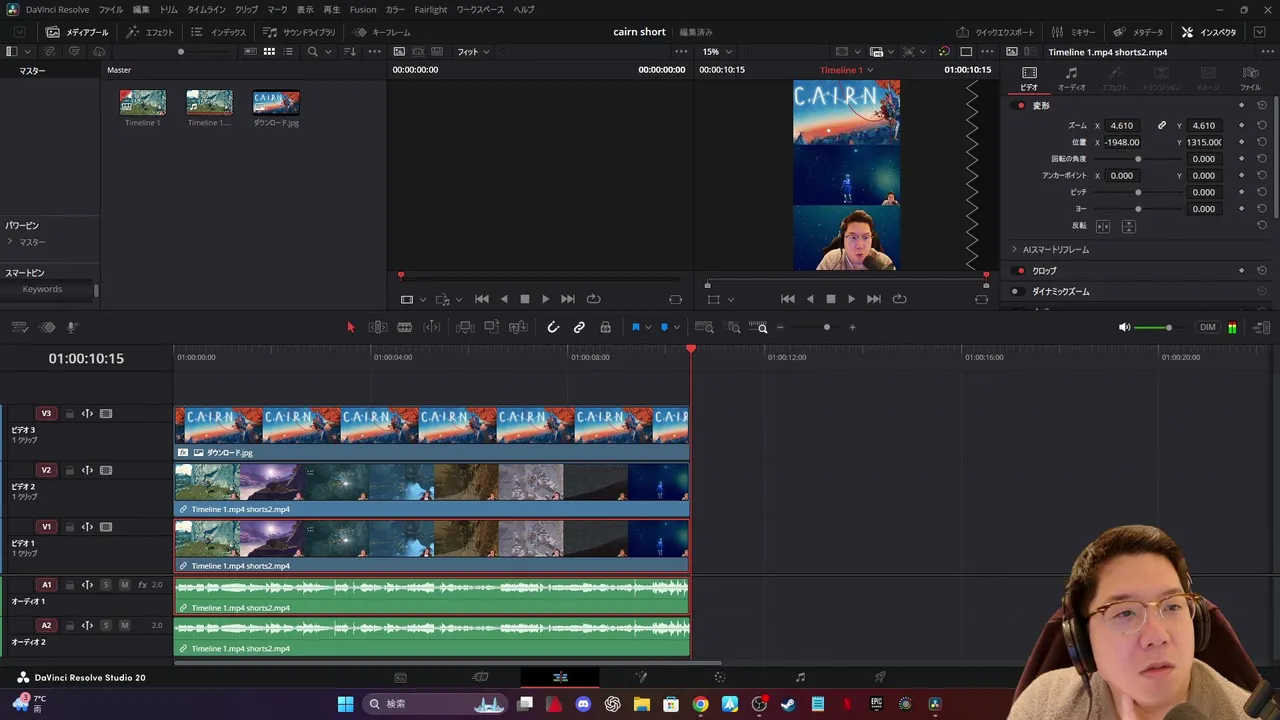Add keyframe for 位置 parameter
The image size is (1280, 720).
coord(1242,142)
